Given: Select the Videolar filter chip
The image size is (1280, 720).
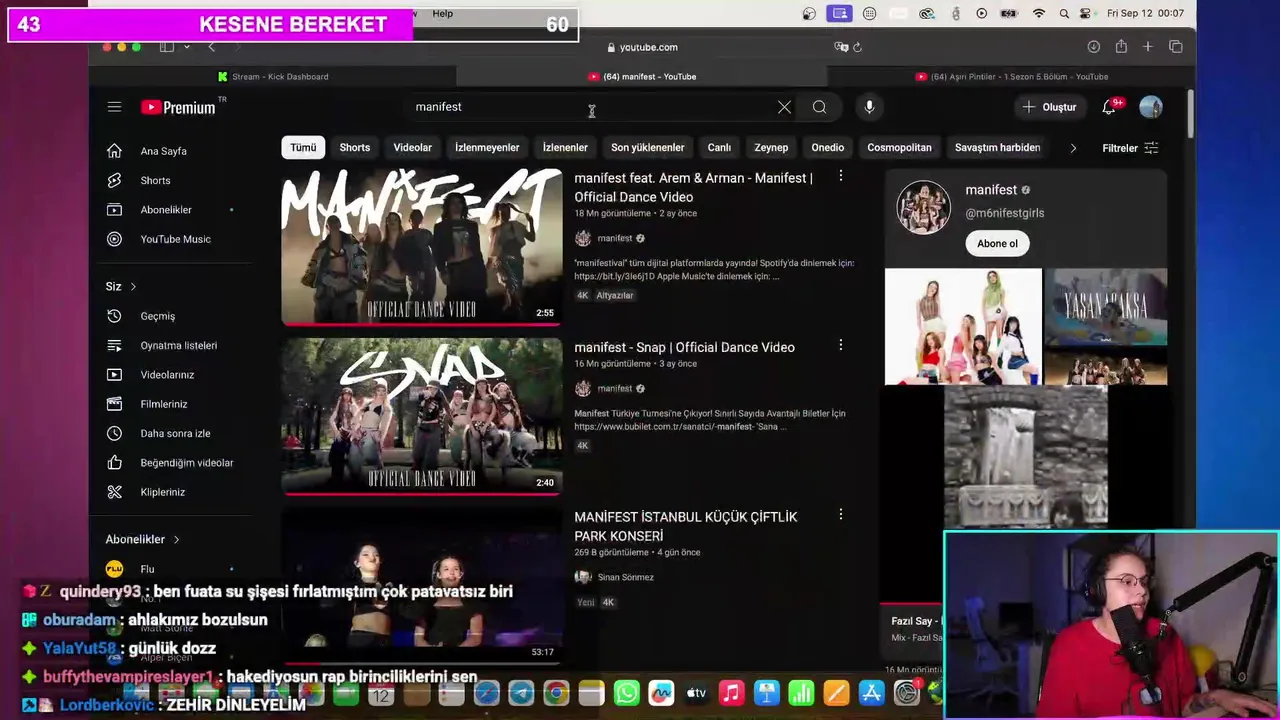Looking at the screenshot, I should tap(412, 148).
